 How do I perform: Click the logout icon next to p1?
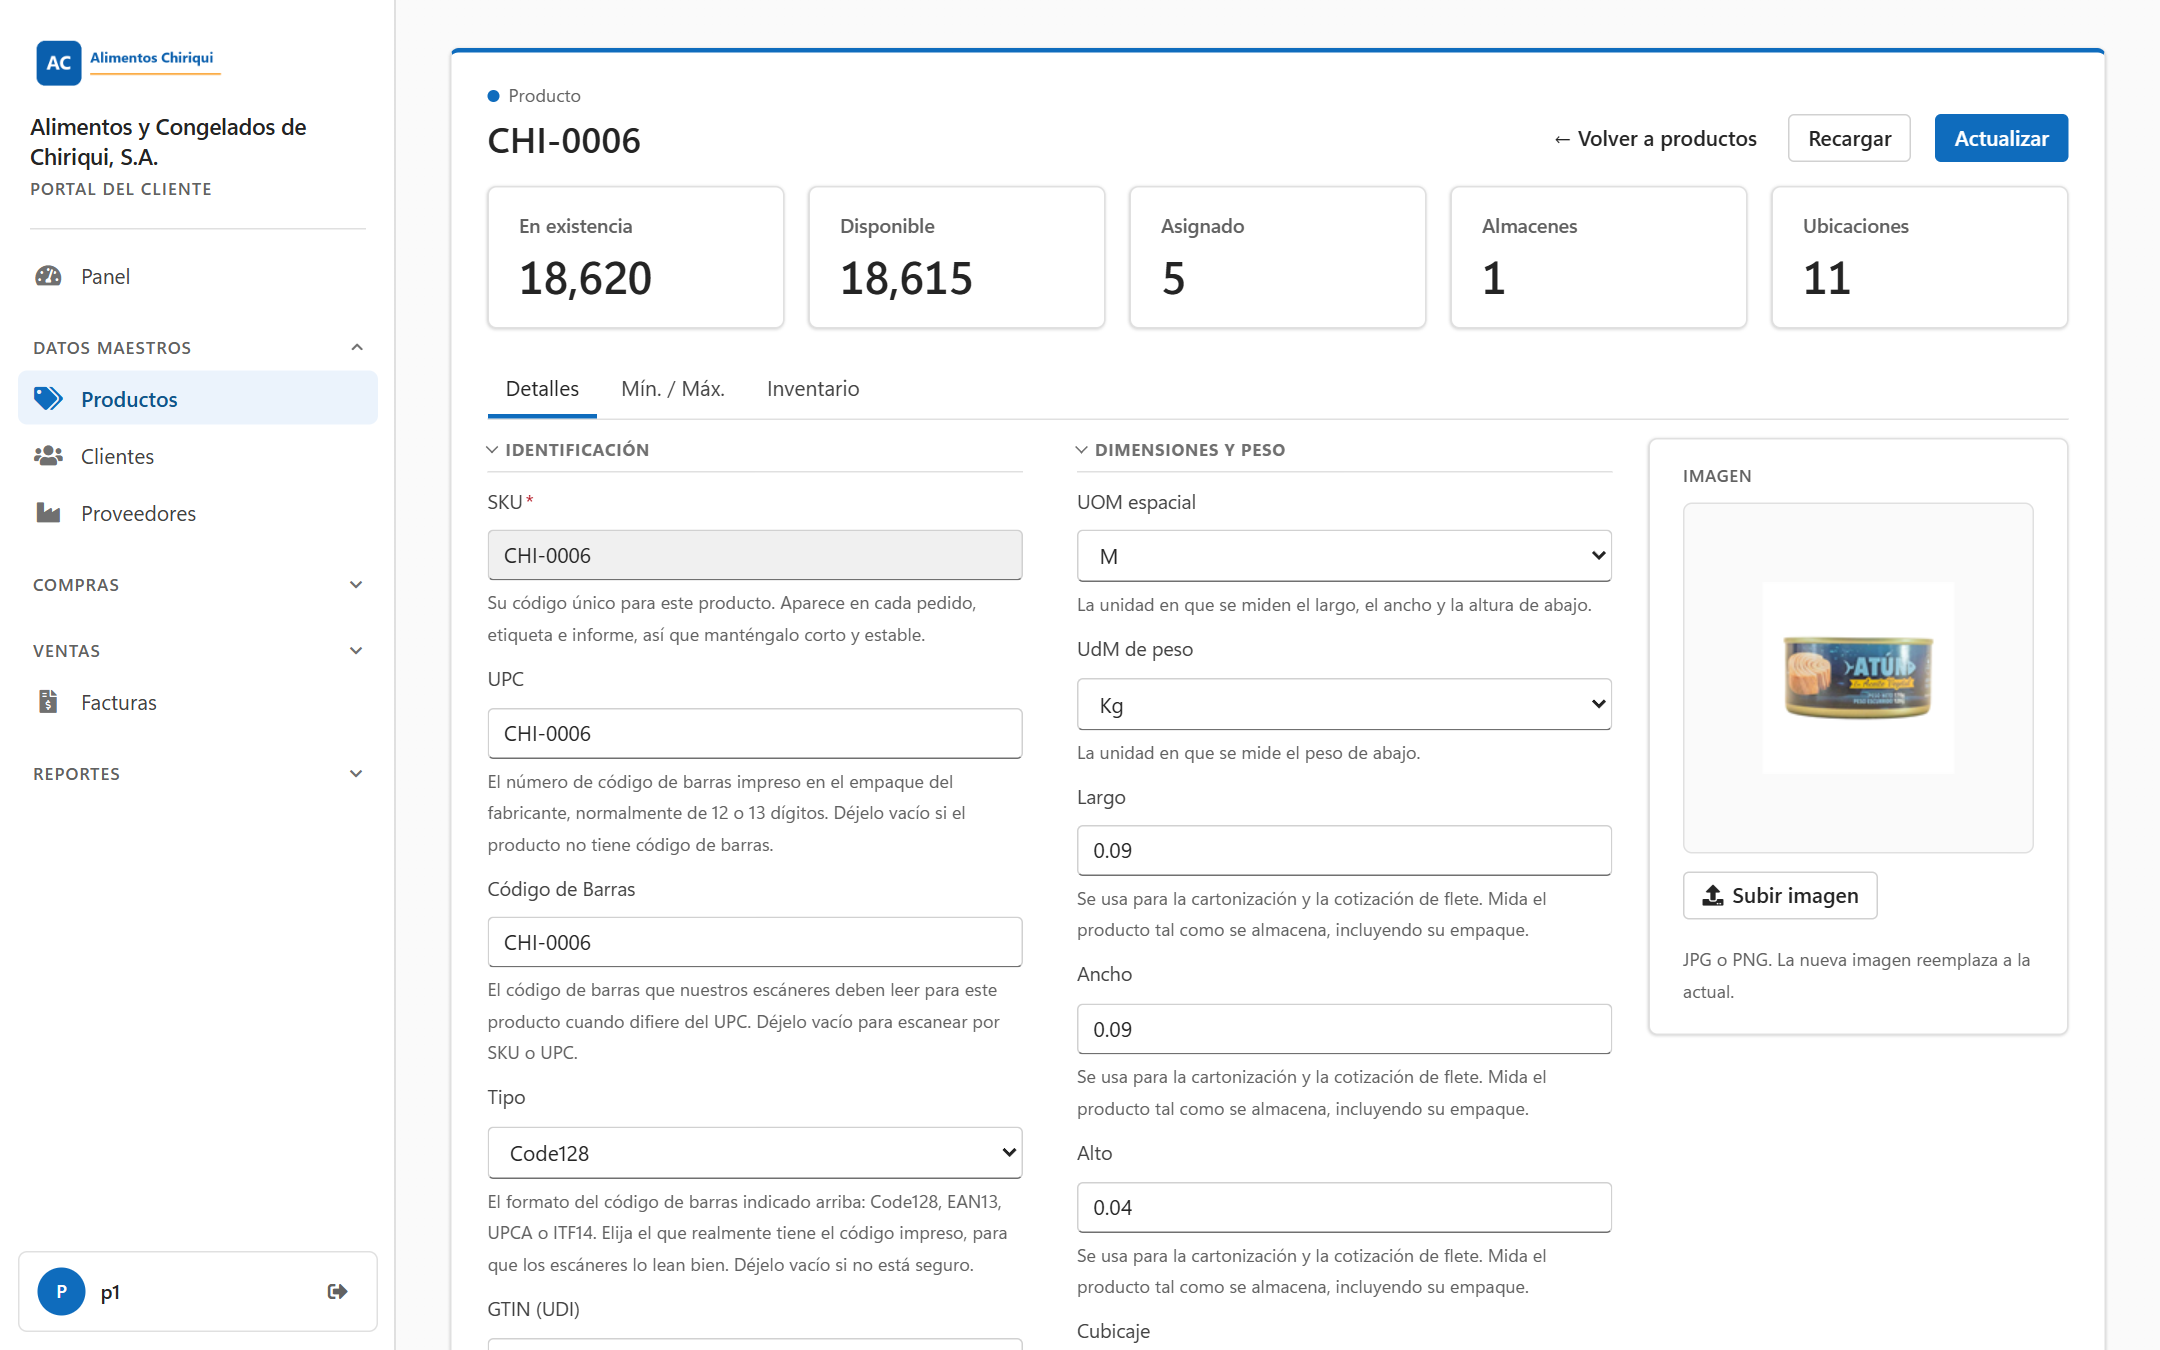pos(338,1291)
